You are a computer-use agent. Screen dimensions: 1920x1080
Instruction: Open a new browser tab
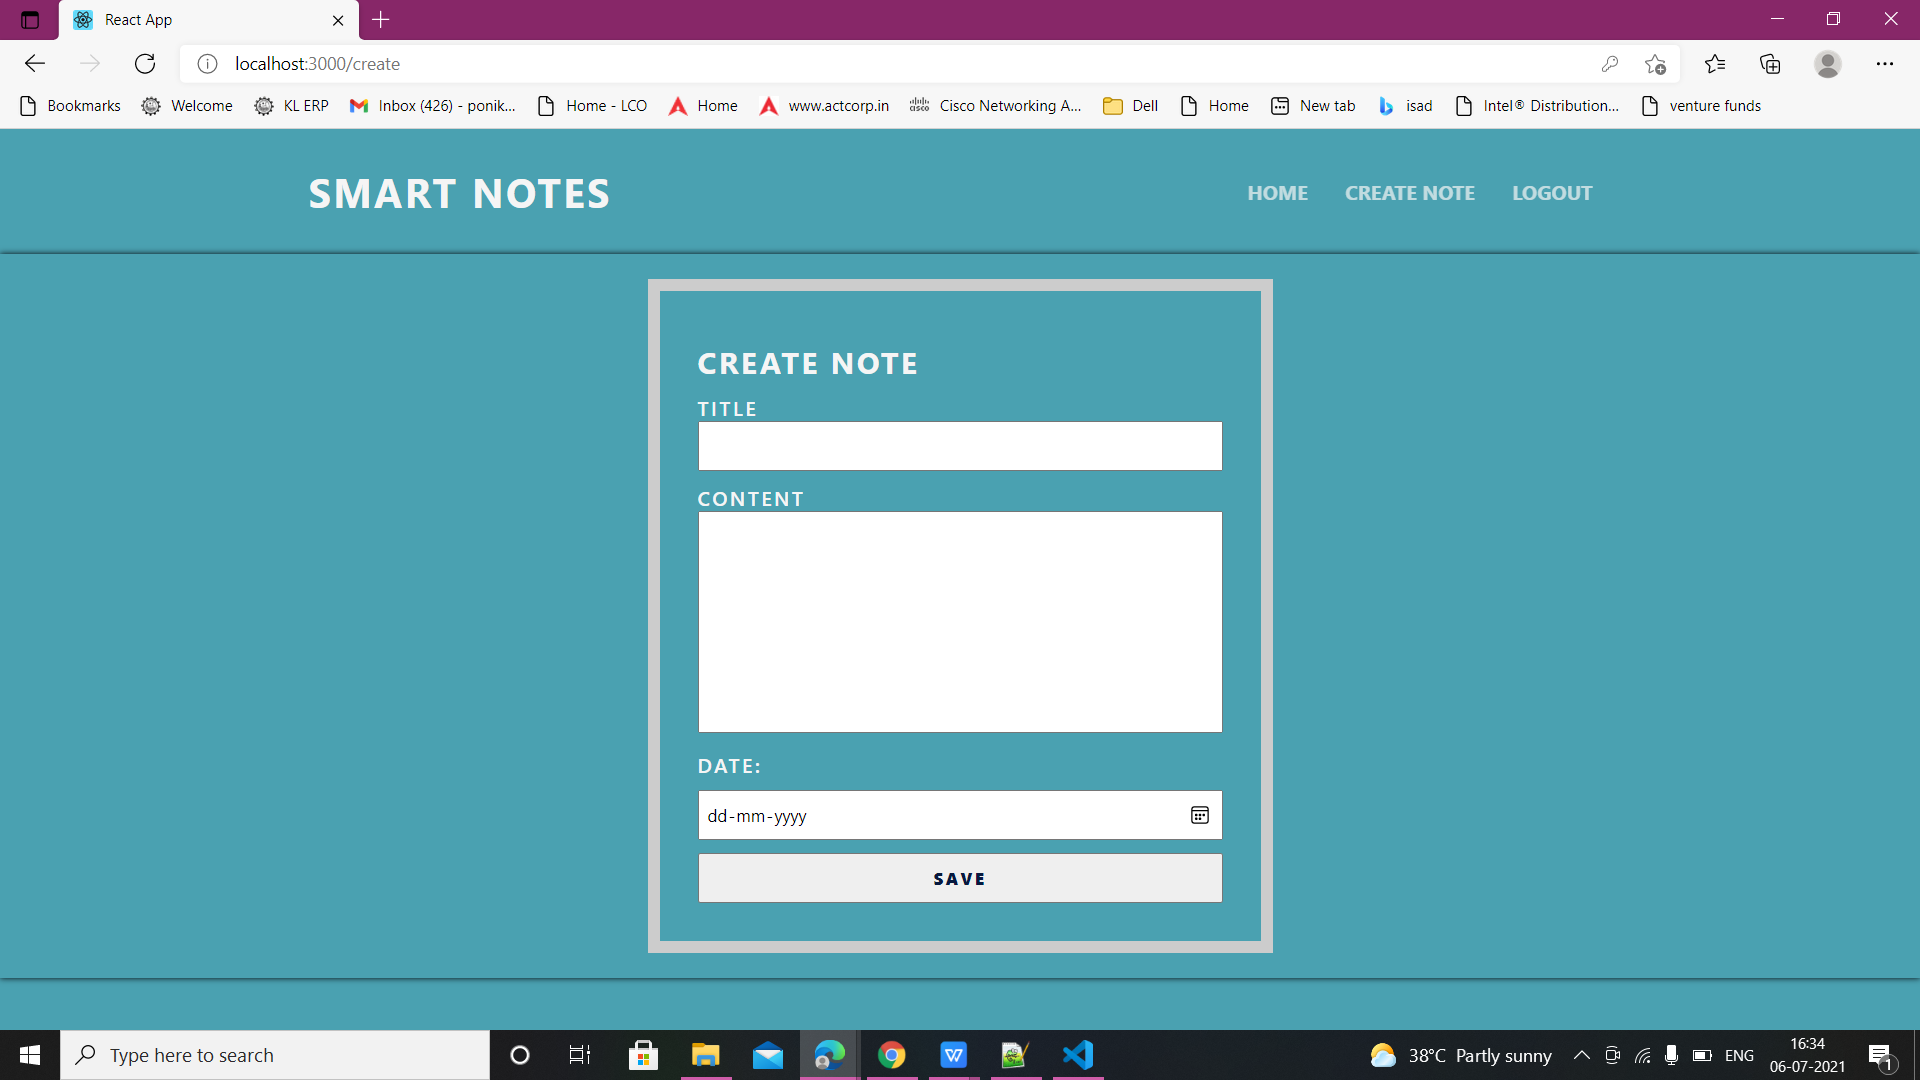pyautogui.click(x=381, y=19)
